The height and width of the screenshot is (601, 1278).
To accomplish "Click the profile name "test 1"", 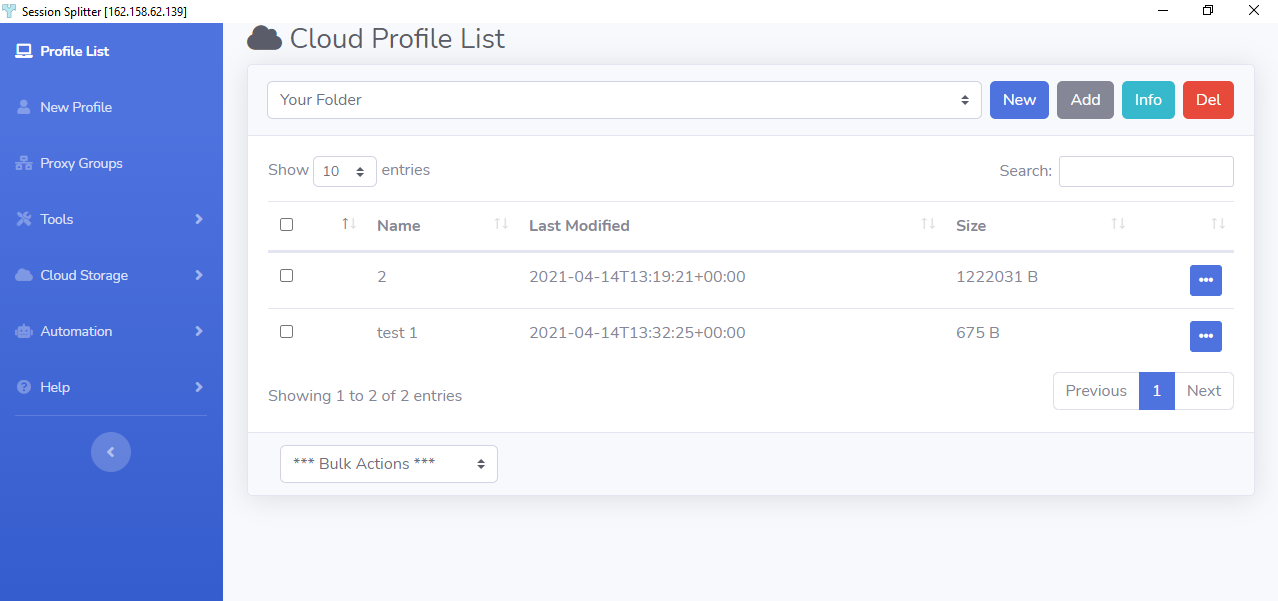I will coord(397,333).
